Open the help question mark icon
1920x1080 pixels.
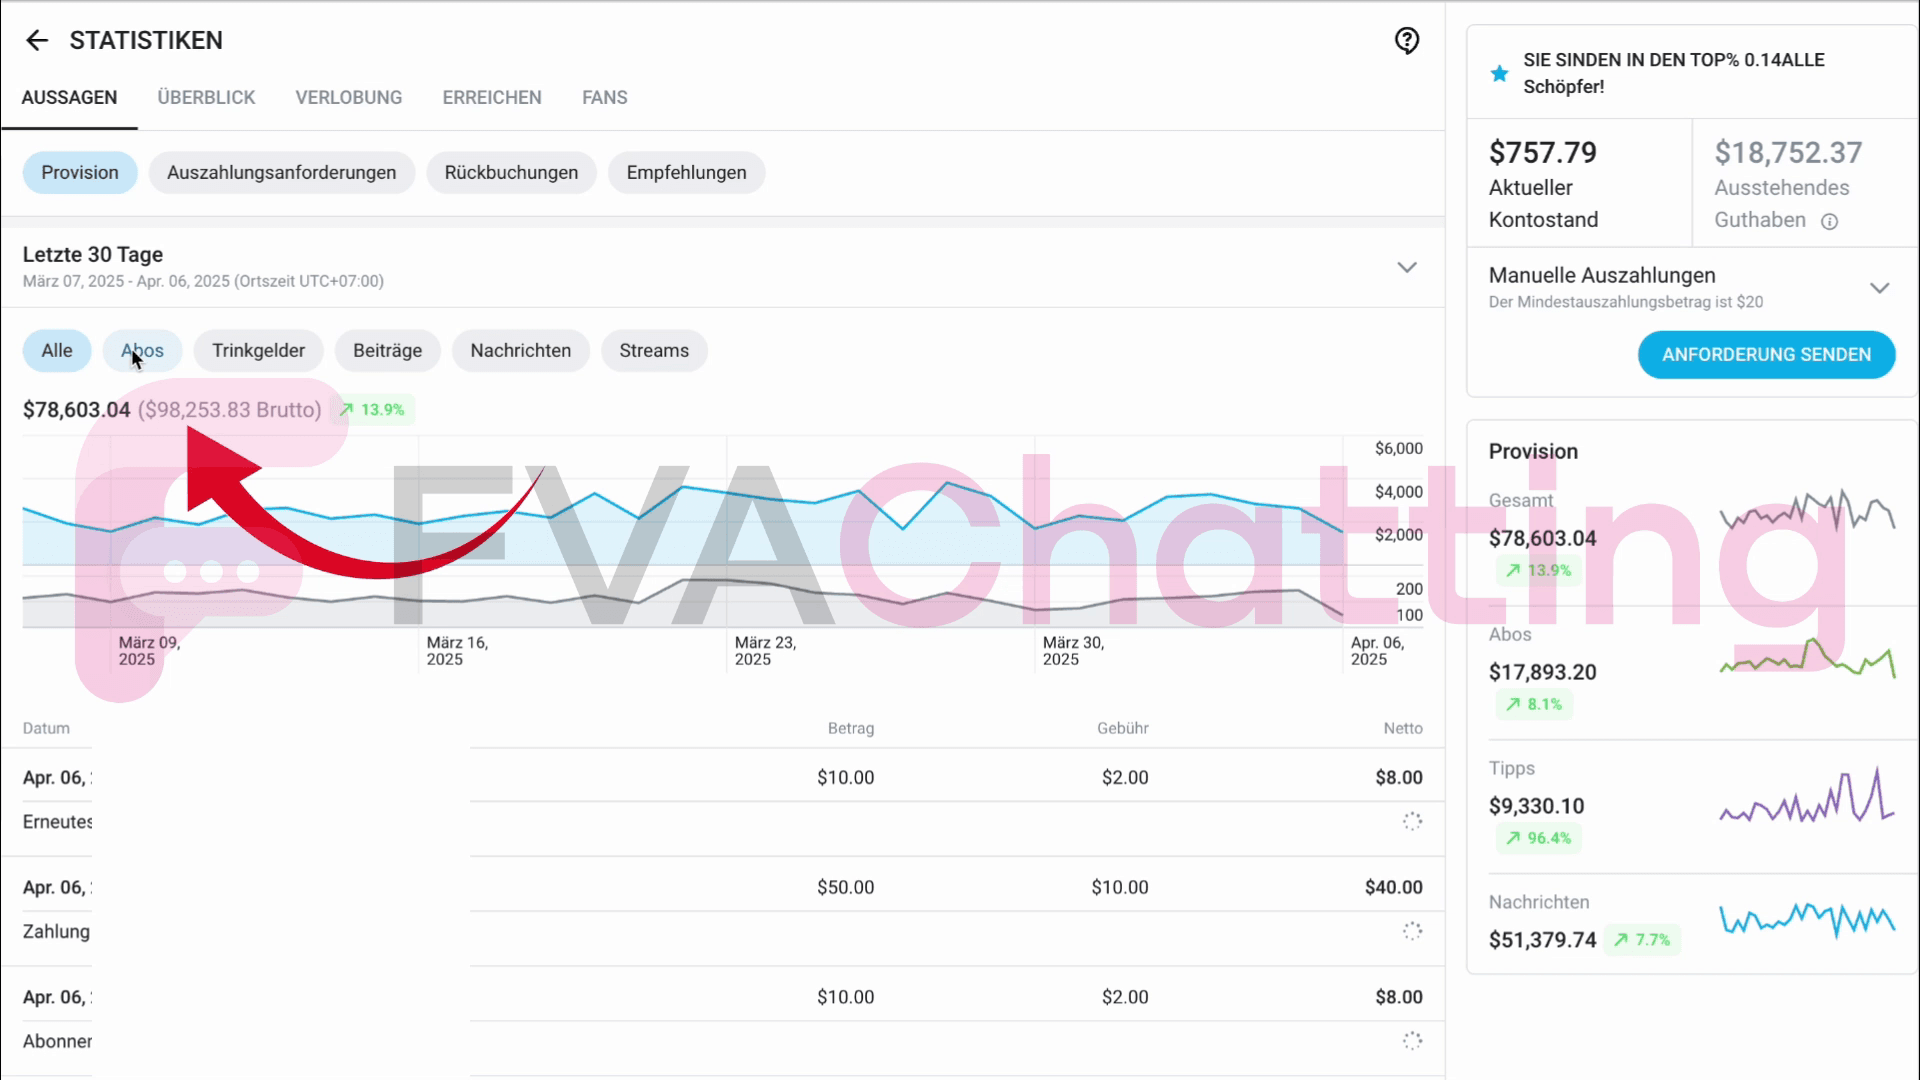pos(1406,40)
